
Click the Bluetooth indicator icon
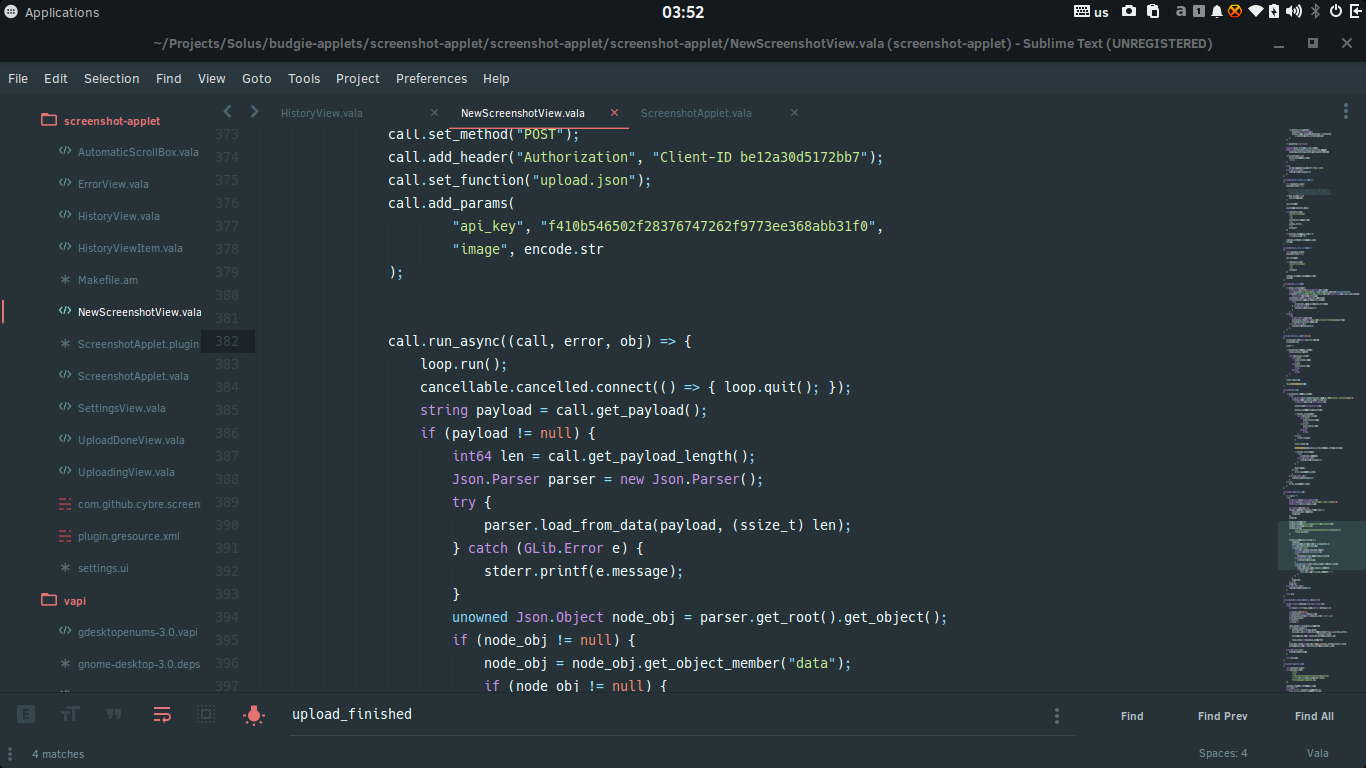click(x=1316, y=12)
